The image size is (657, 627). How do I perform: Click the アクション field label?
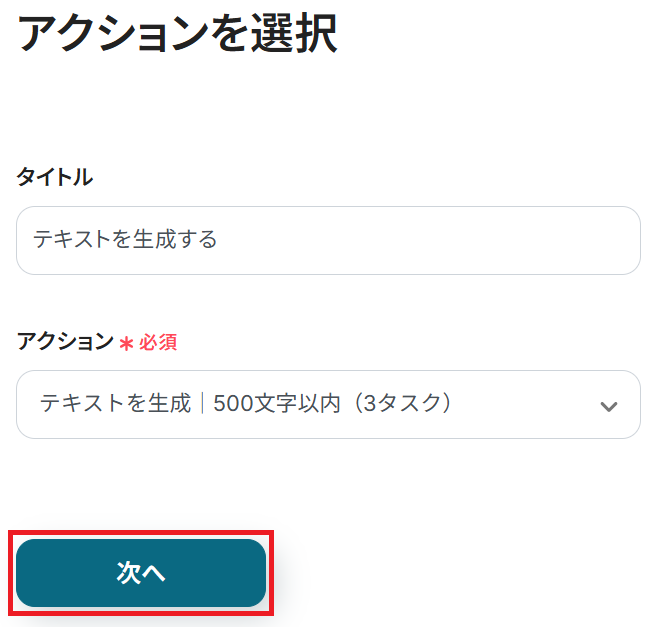[65, 342]
